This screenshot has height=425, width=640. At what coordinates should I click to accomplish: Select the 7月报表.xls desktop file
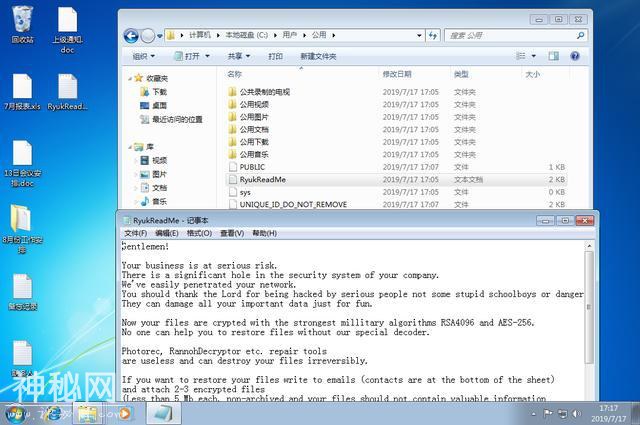click(x=22, y=92)
